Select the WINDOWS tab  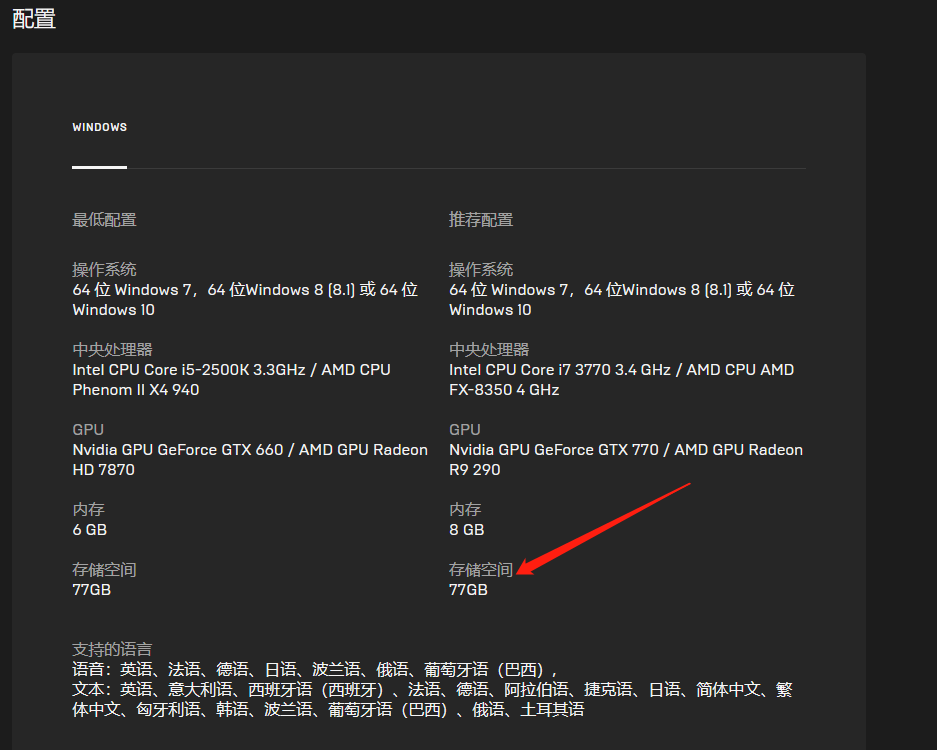coord(99,127)
